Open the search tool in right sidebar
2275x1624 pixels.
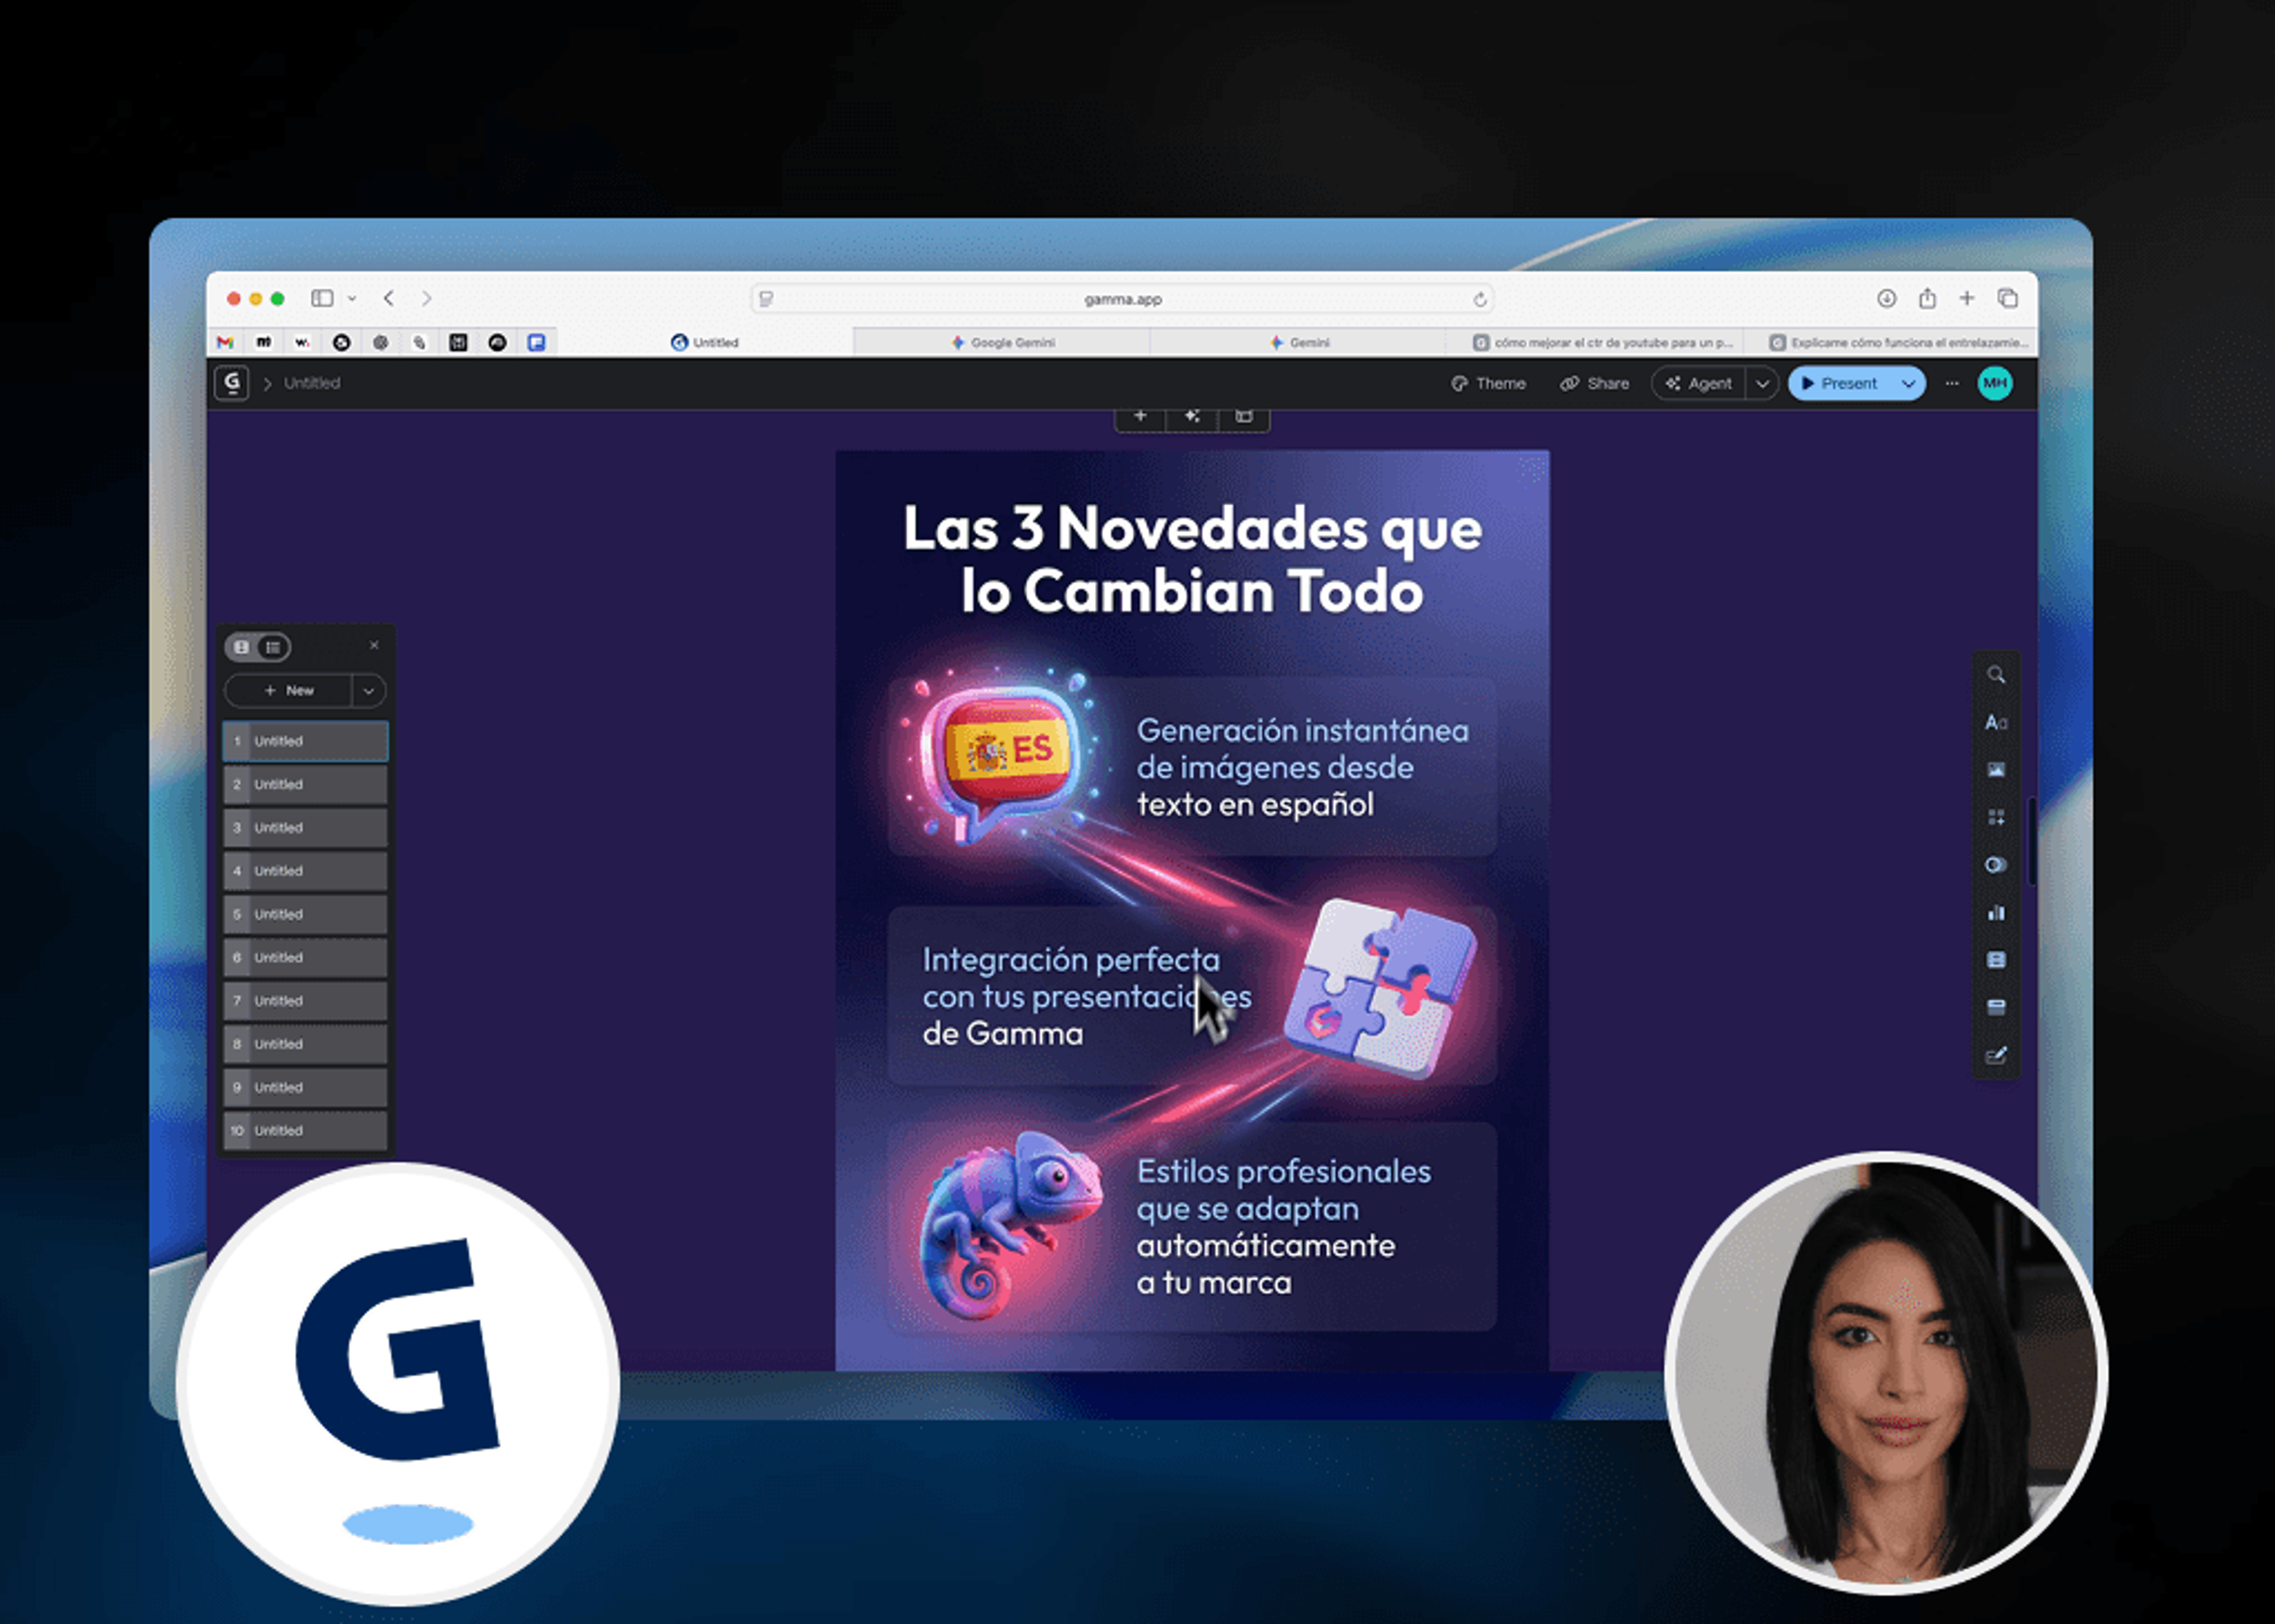pos(1995,675)
